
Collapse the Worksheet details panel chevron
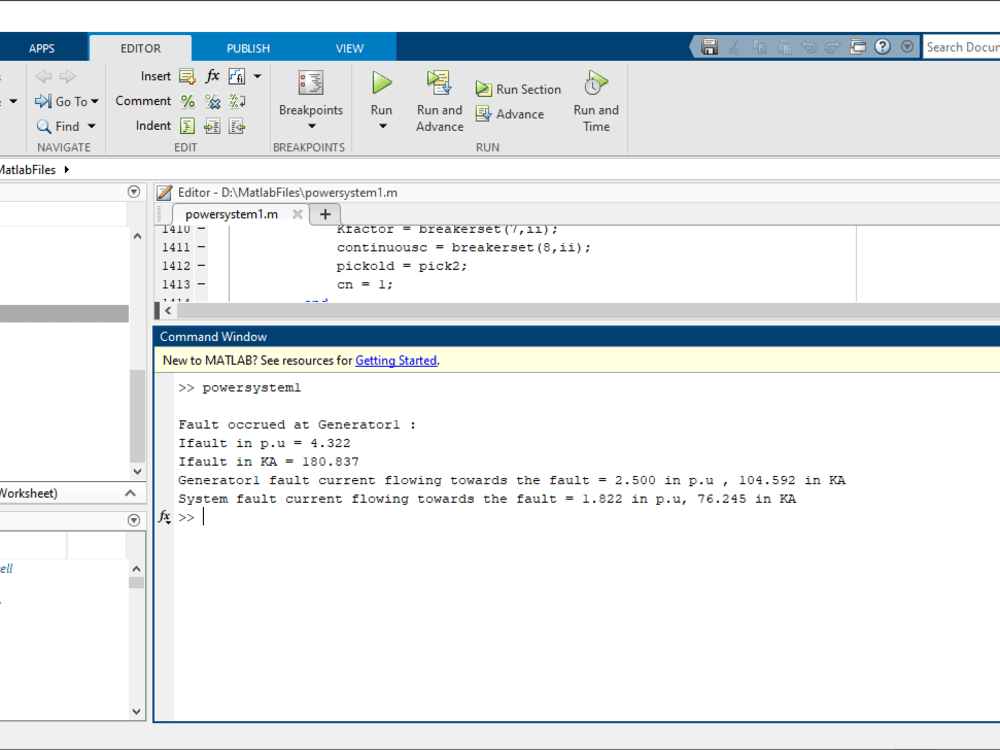[x=130, y=493]
